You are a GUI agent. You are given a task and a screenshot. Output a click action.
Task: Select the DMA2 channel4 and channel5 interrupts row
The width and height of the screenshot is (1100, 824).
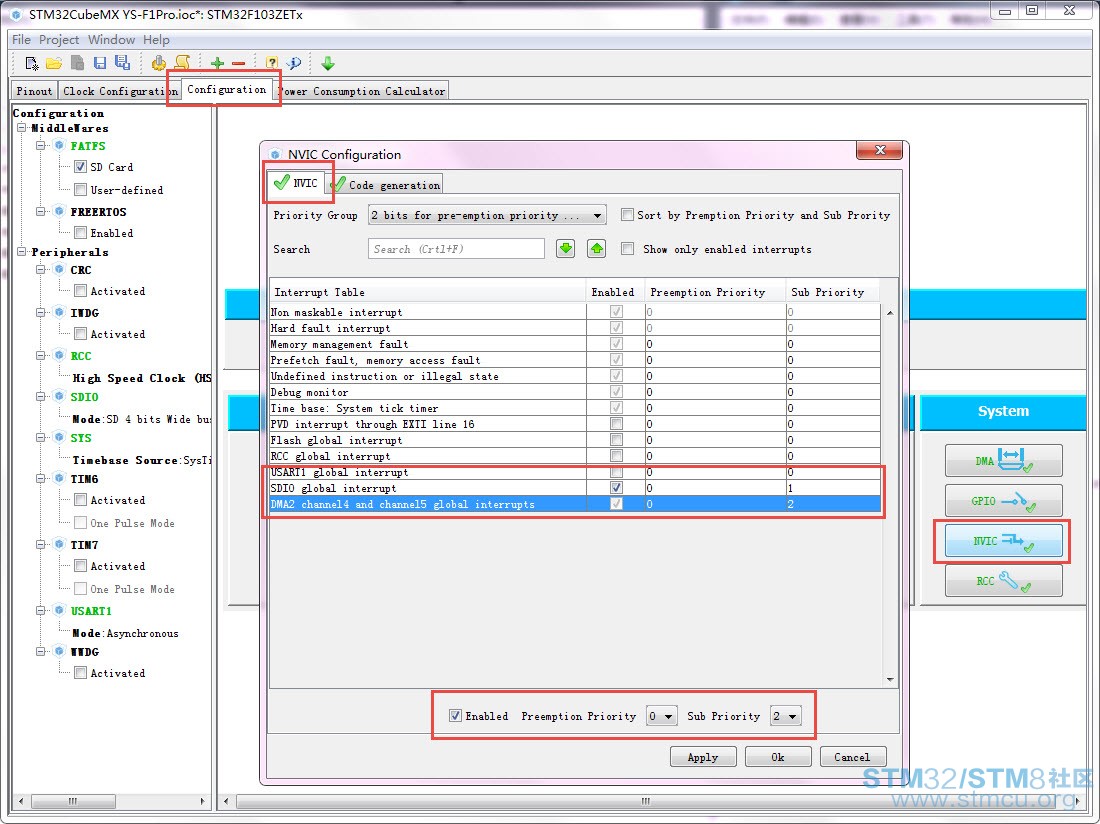coord(575,504)
